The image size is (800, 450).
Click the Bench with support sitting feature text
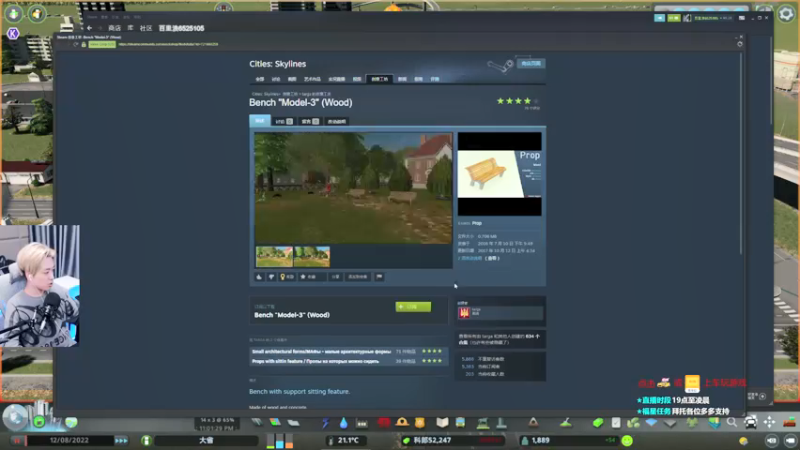tap(299, 391)
